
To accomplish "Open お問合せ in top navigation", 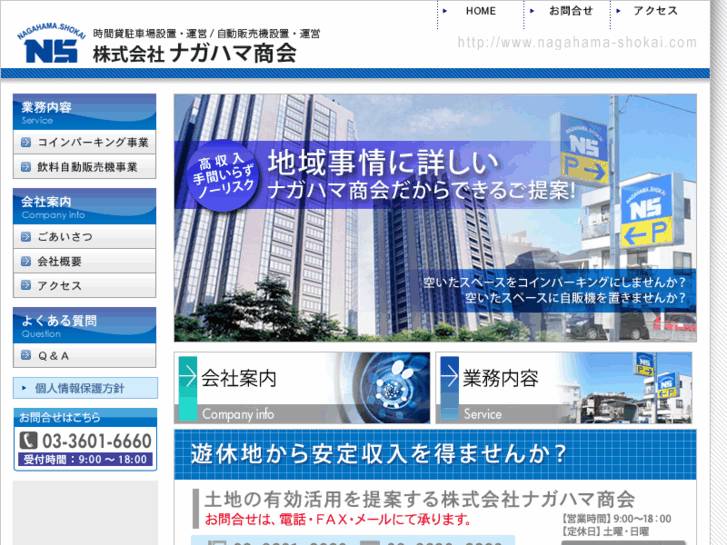I will (571, 11).
